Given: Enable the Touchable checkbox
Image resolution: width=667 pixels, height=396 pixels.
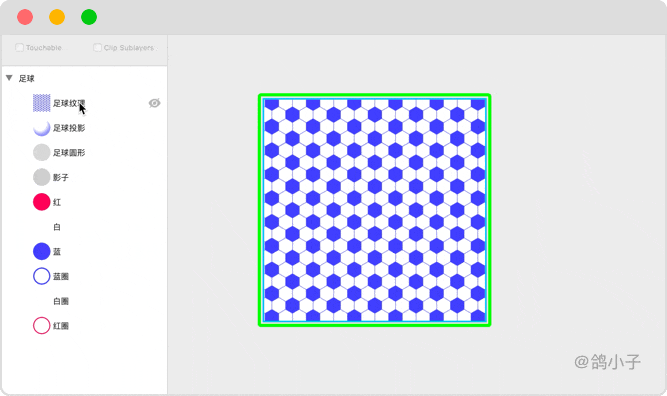Looking at the screenshot, I should (x=20, y=47).
